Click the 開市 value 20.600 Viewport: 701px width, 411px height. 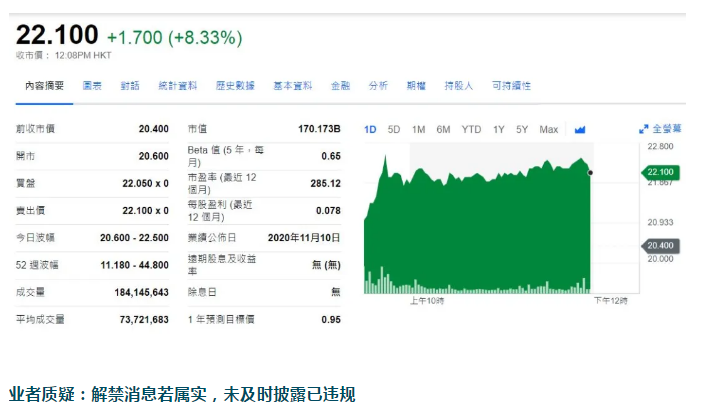coord(153,156)
